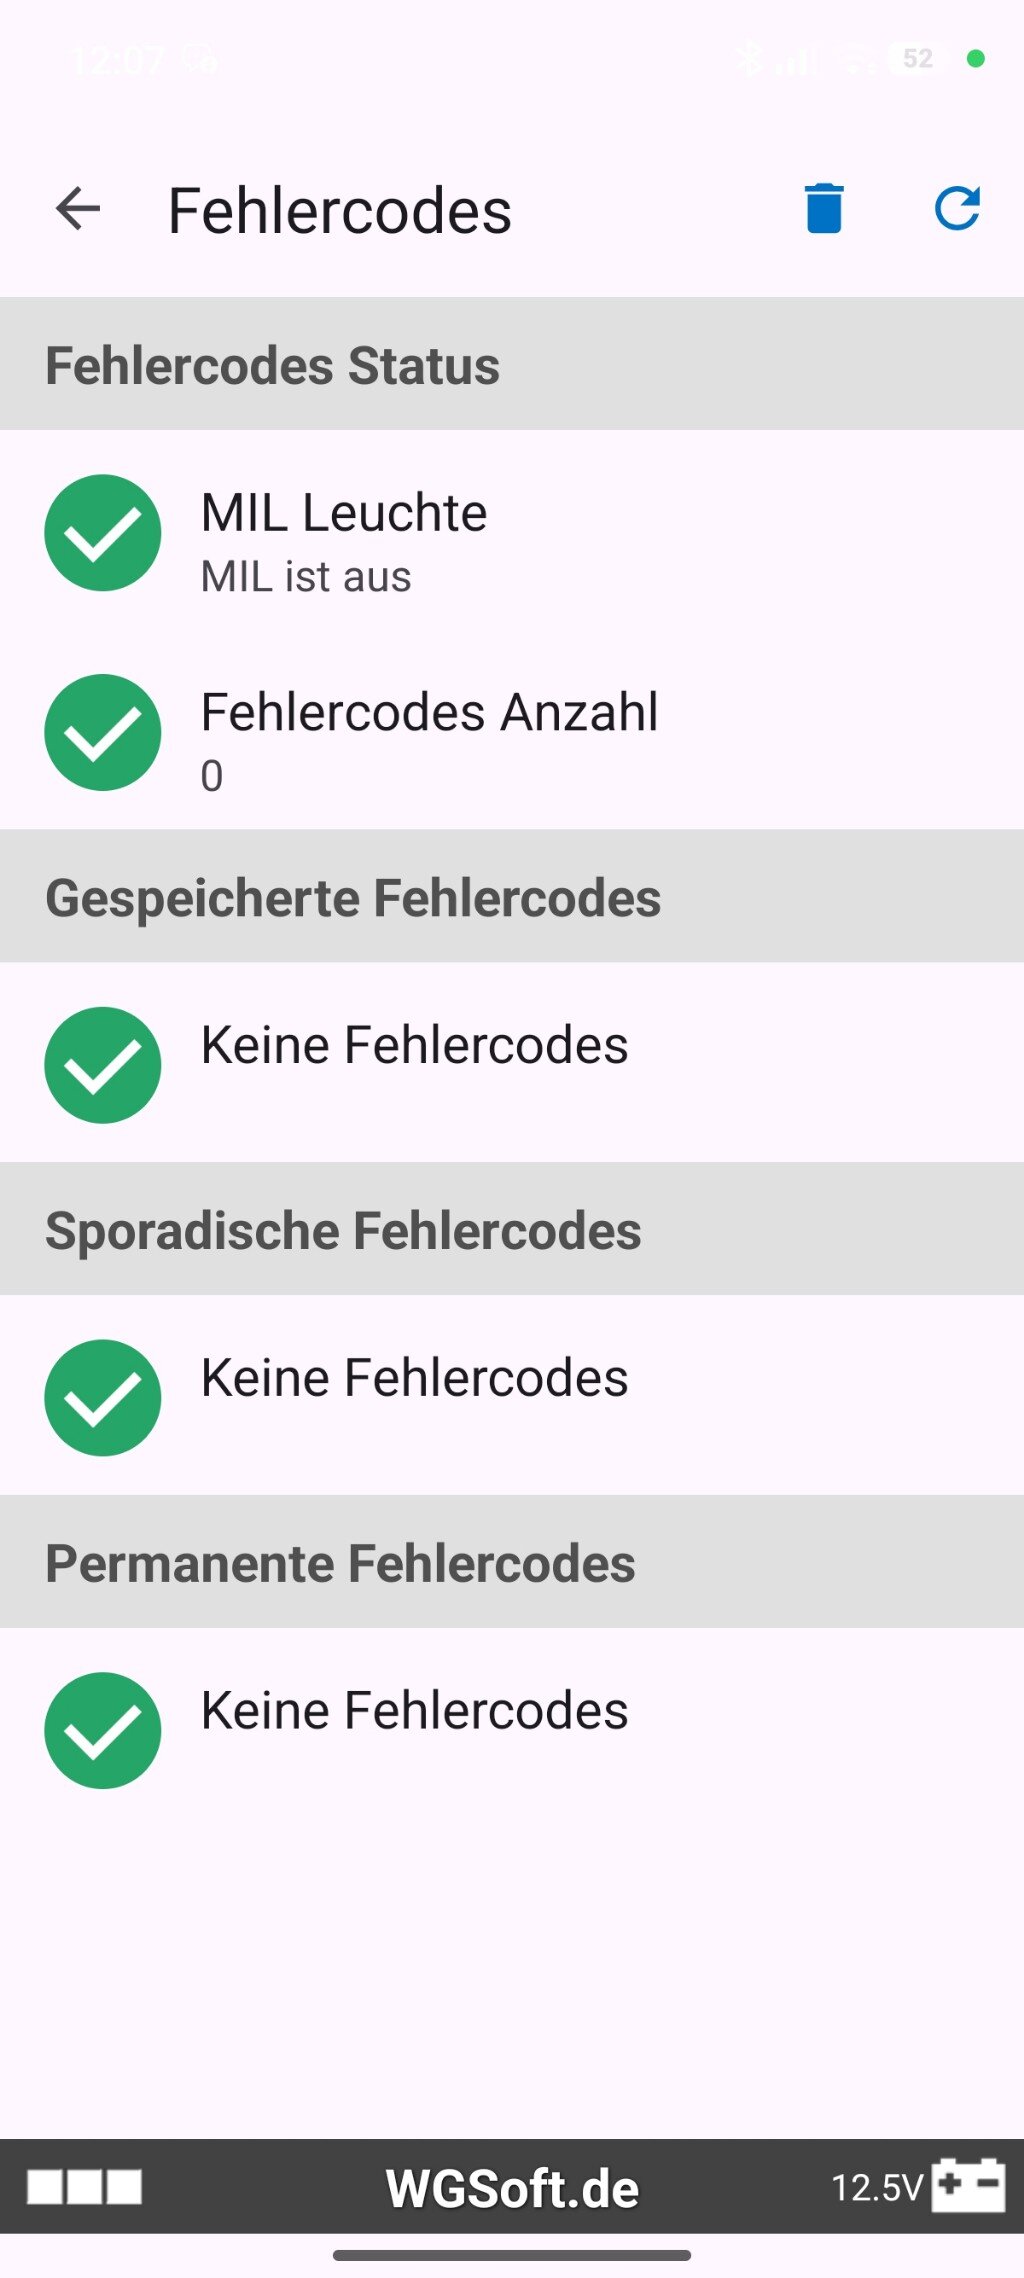Image resolution: width=1024 pixels, height=2278 pixels.
Task: Tap check icon under Sporadische Fehlercodes
Action: point(103,1398)
